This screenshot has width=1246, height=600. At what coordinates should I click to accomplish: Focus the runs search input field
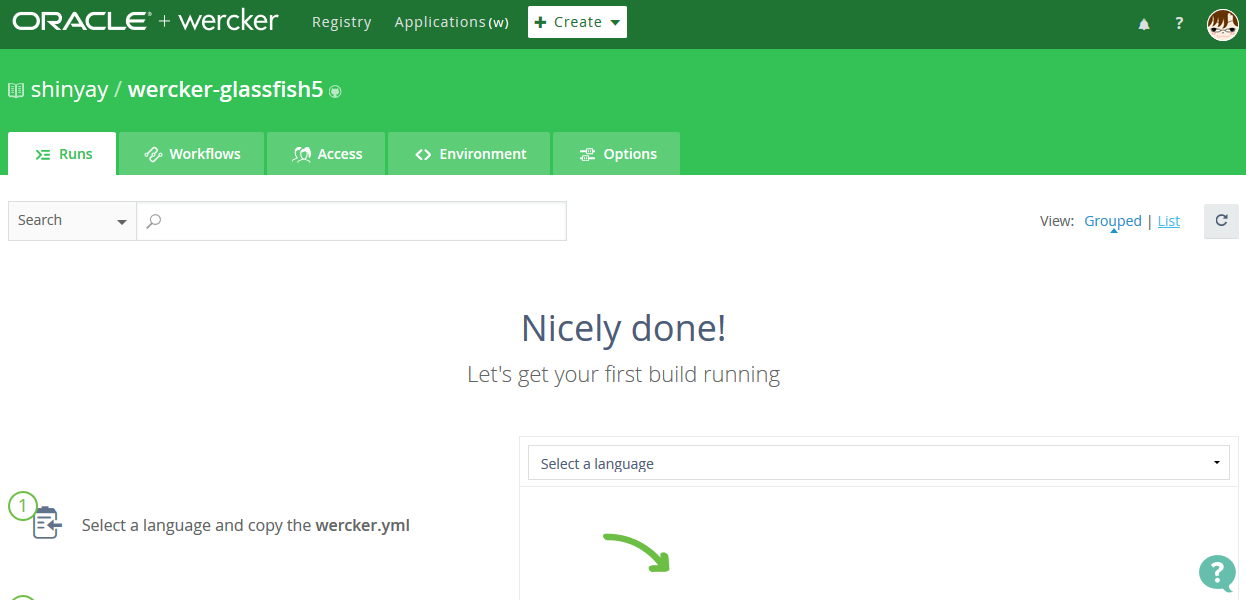pyautogui.click(x=352, y=221)
